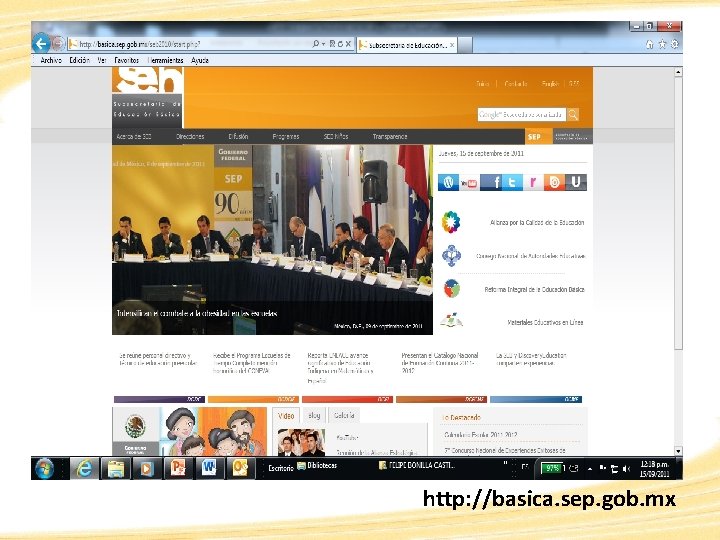Click the stop X icon in address bar
The width and height of the screenshot is (720, 540).
[349, 44]
